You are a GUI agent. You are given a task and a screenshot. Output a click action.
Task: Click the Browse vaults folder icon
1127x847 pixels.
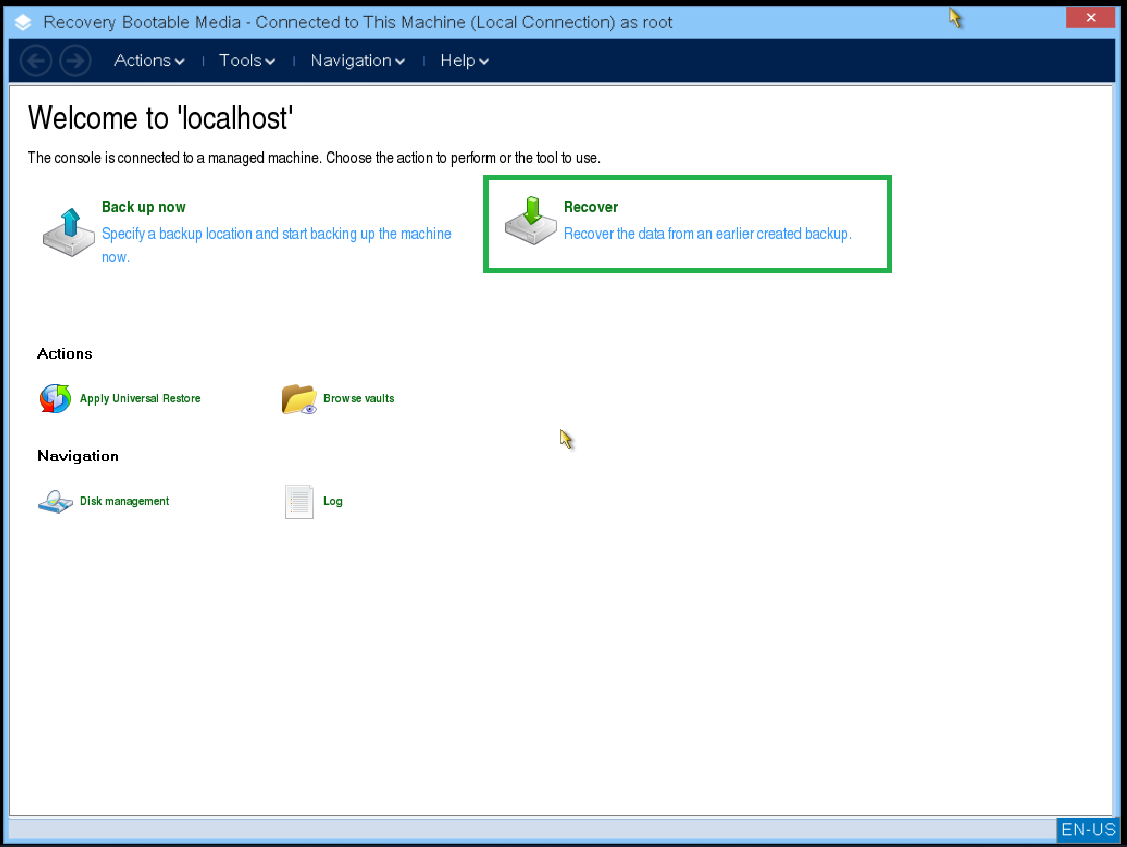pyautogui.click(x=298, y=398)
